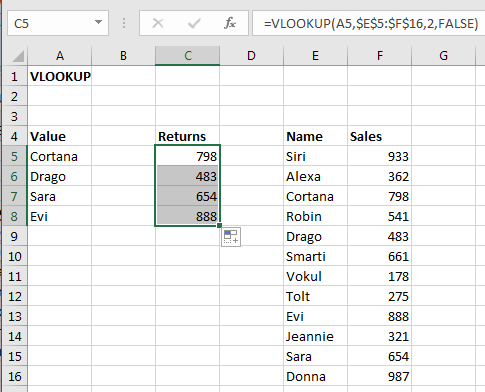Open Insert Function fx dialog
Image resolution: width=485 pixels, height=392 pixels.
click(230, 23)
